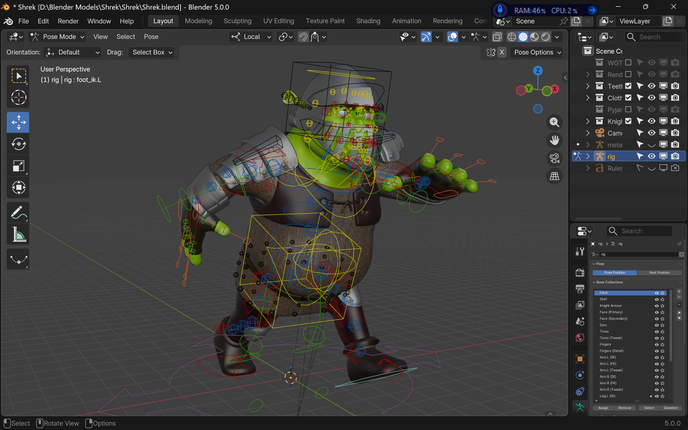The width and height of the screenshot is (688, 430).
Task: Open the Scene properties tab
Action: pos(580,321)
